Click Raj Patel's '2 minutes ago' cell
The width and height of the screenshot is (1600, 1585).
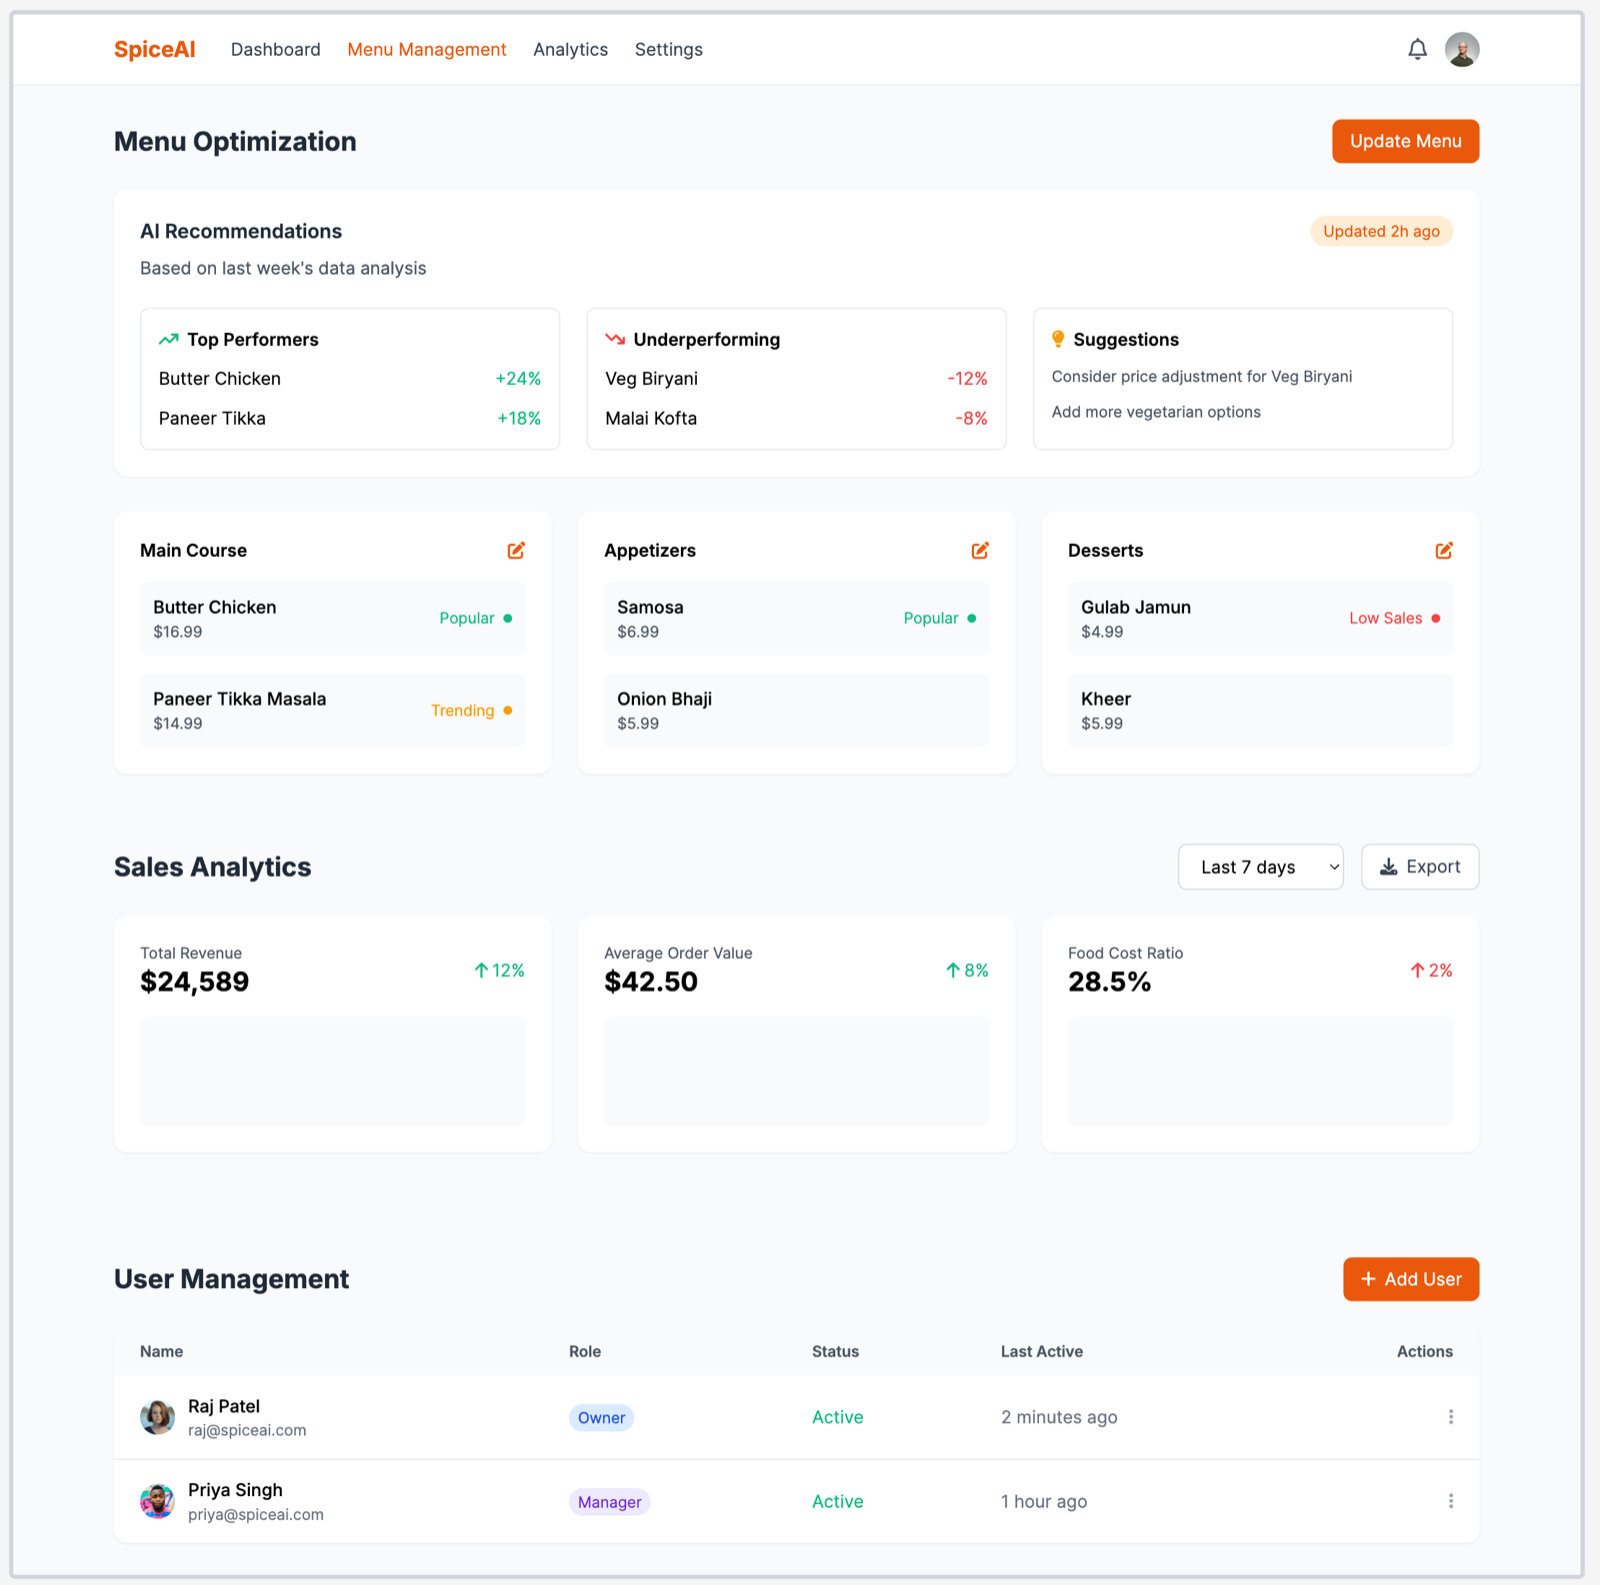pyautogui.click(x=1059, y=1417)
